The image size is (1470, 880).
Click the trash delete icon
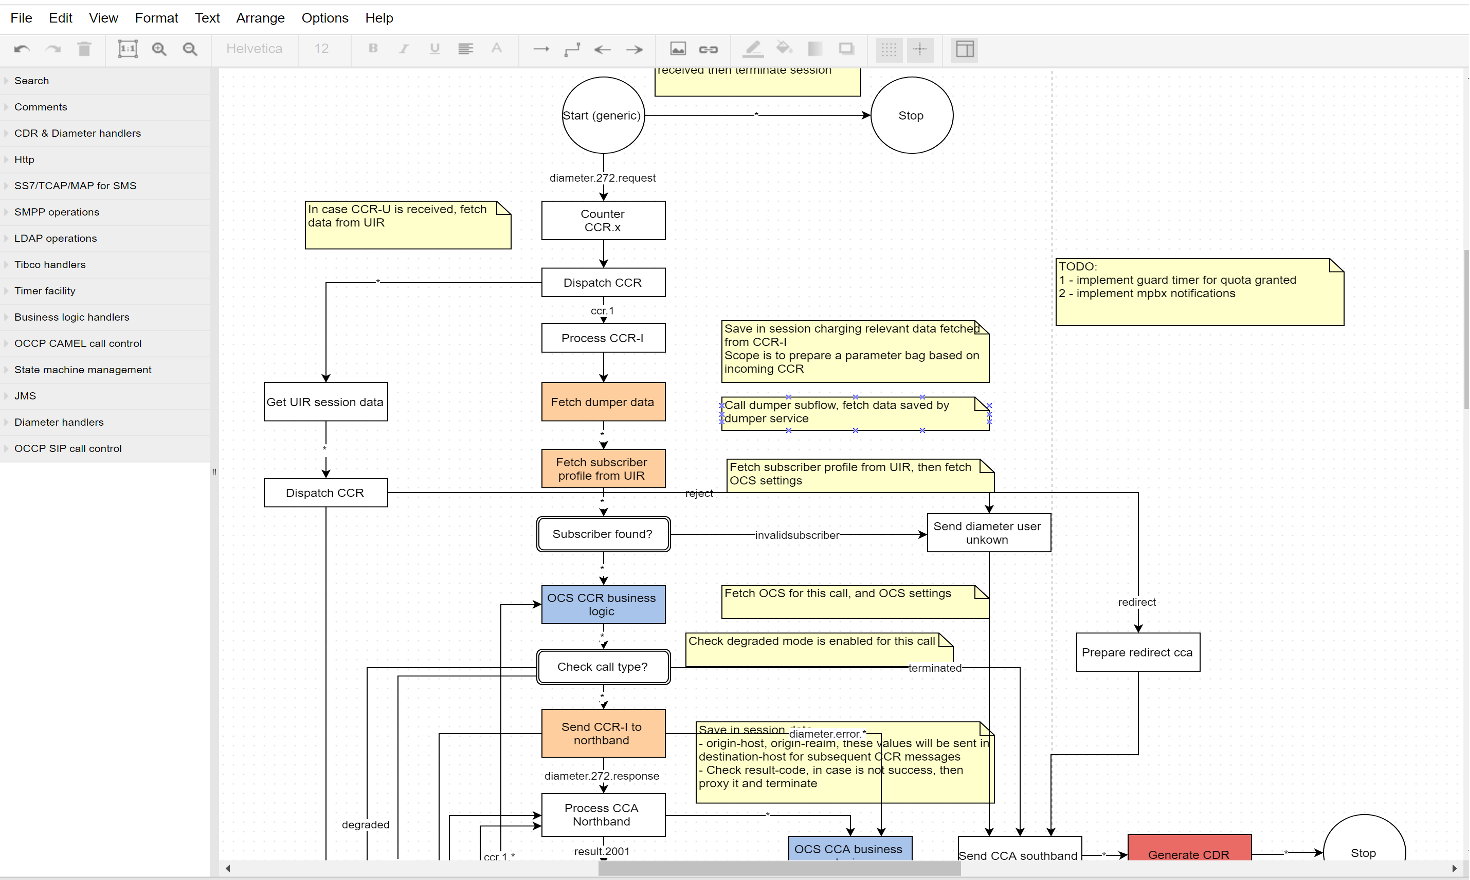[84, 49]
